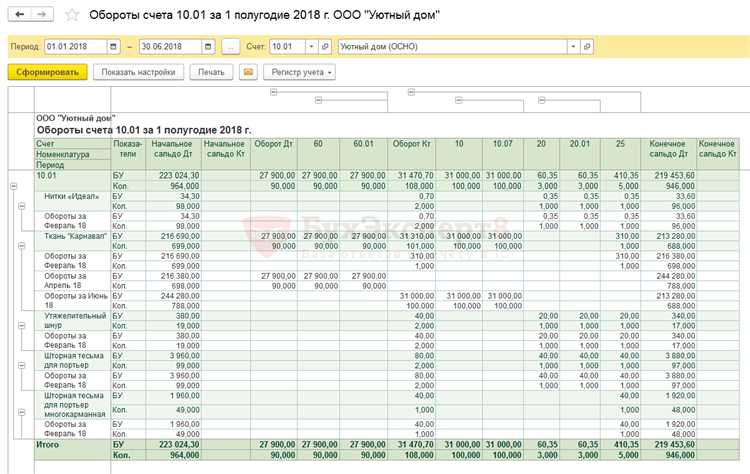Collapse the 60 column group
The width and height of the screenshot is (750, 474).
click(x=319, y=100)
